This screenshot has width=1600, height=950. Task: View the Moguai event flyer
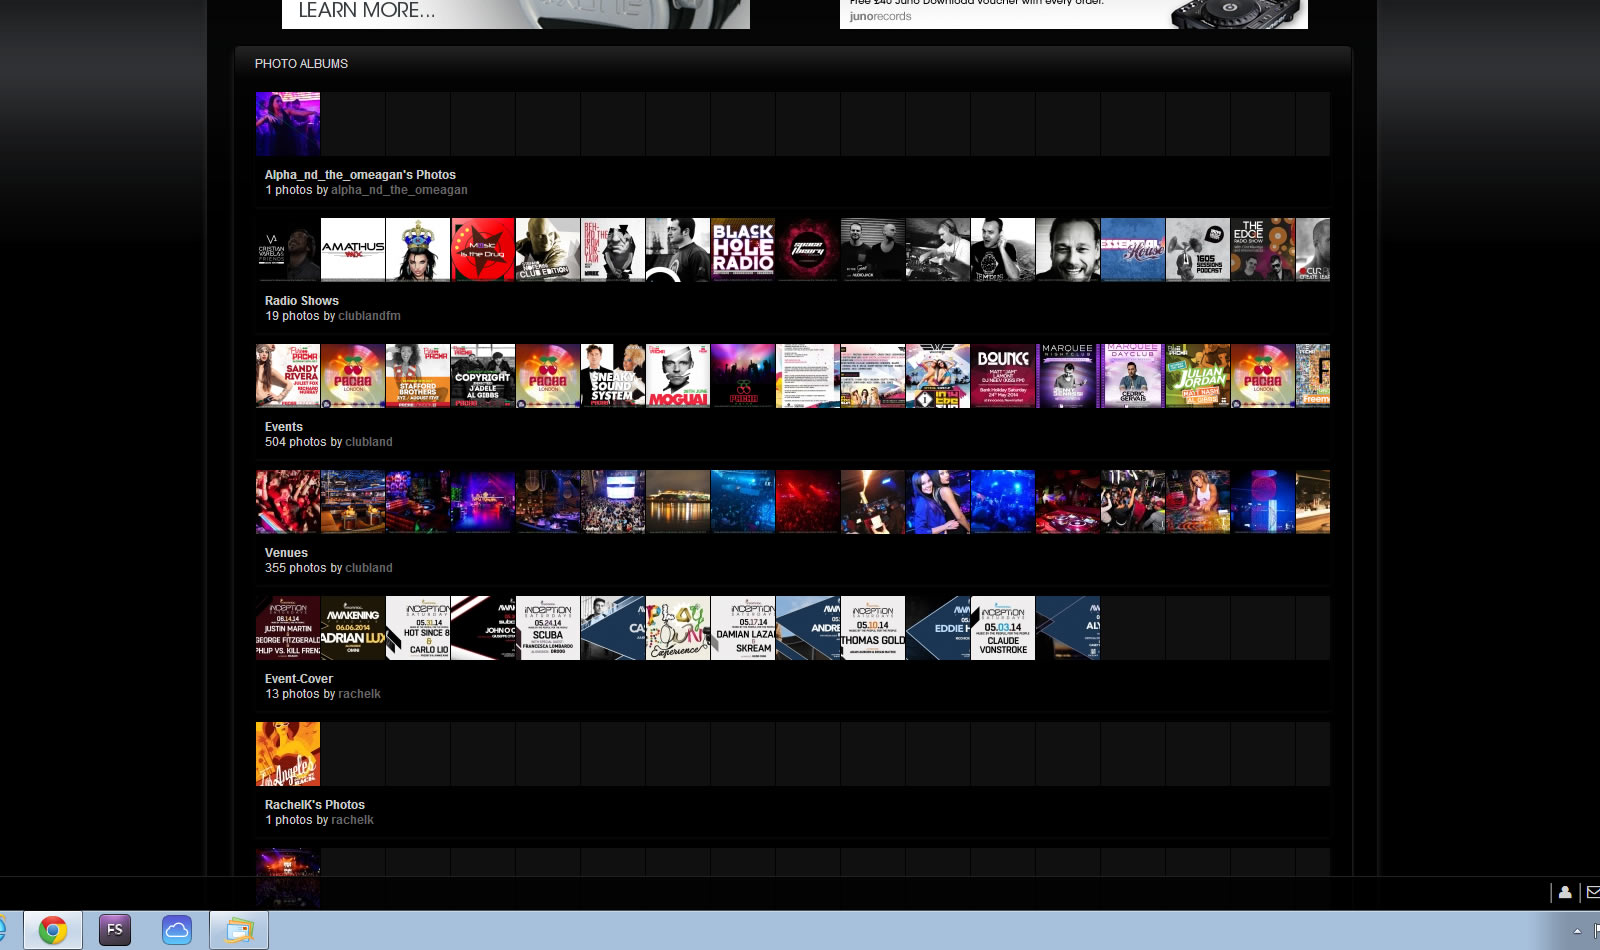[678, 376]
